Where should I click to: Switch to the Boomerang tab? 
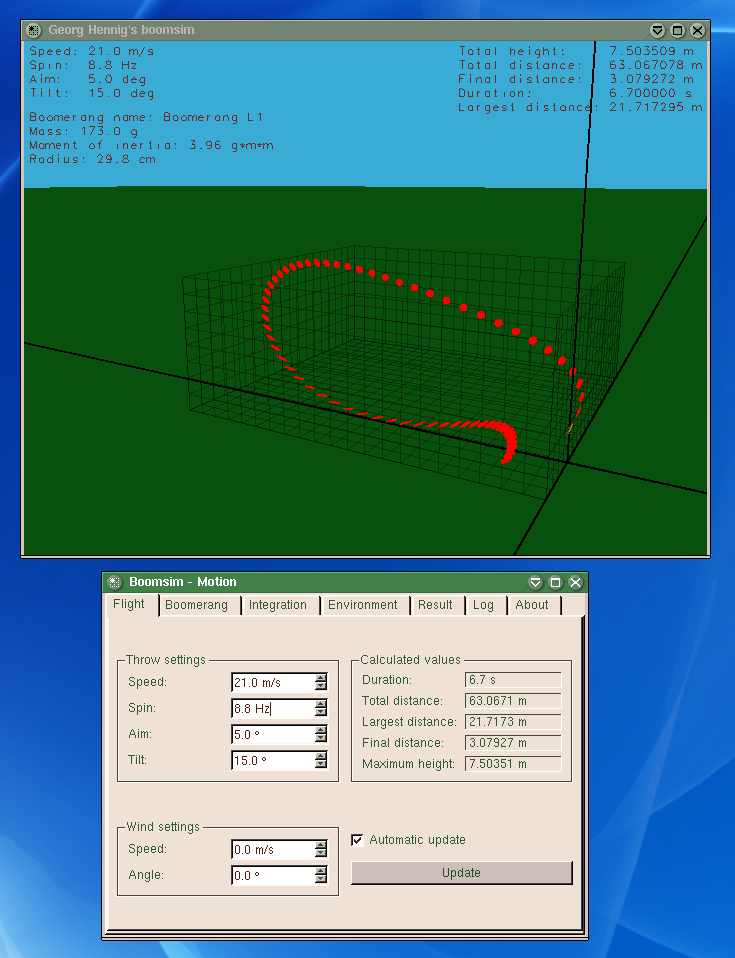click(196, 605)
